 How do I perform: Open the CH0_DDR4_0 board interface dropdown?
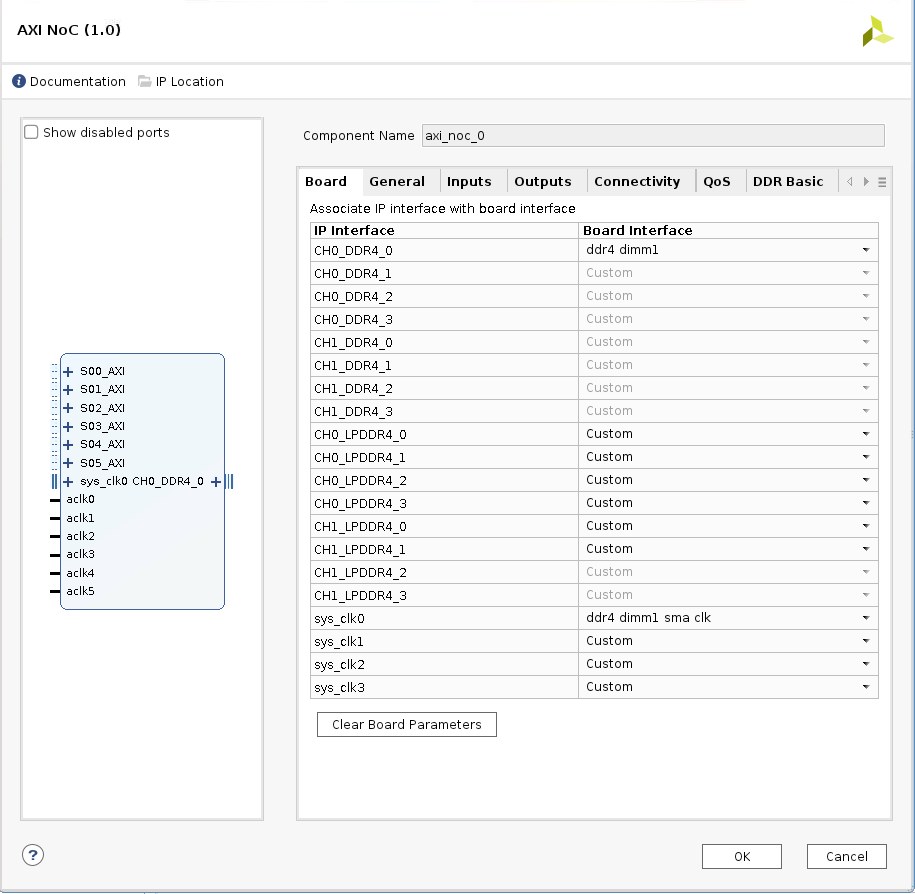click(728, 250)
